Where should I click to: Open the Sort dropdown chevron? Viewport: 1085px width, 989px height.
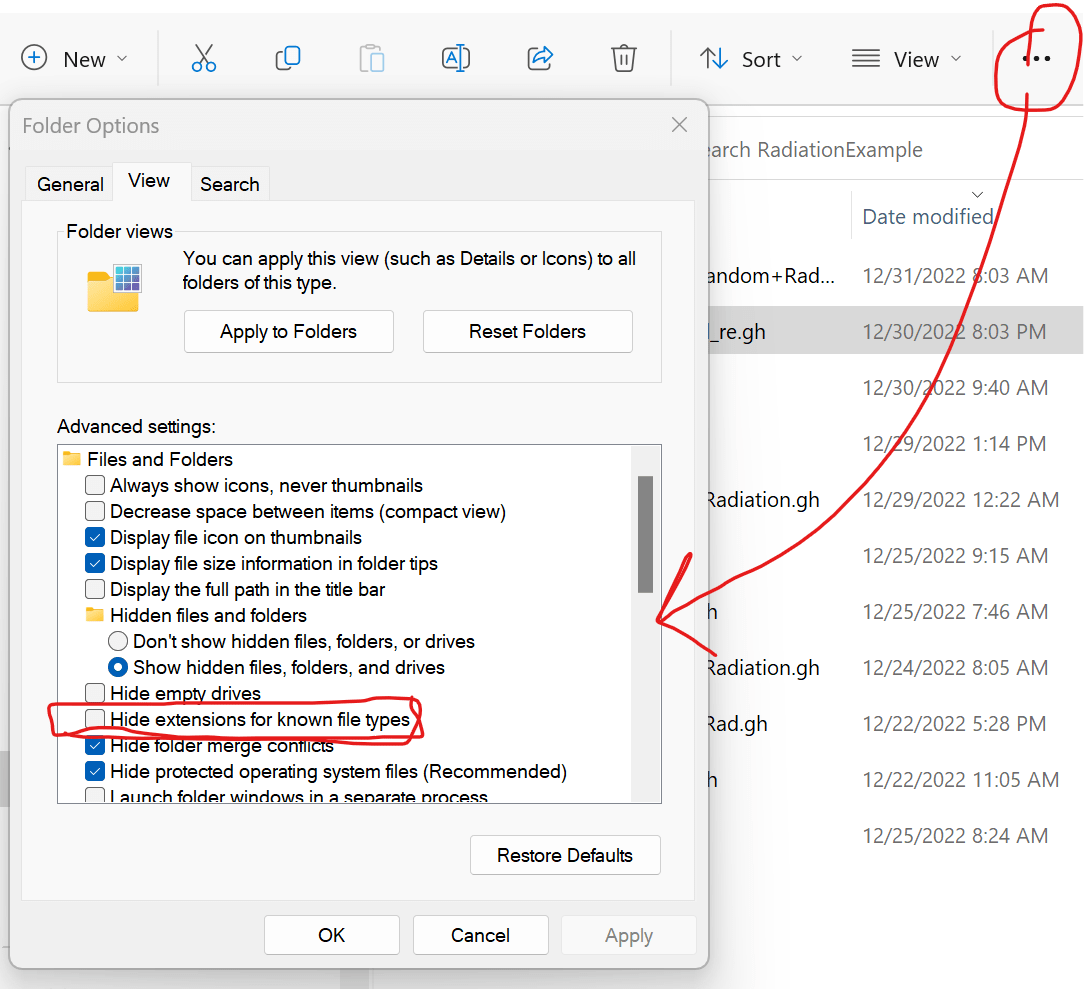797,59
